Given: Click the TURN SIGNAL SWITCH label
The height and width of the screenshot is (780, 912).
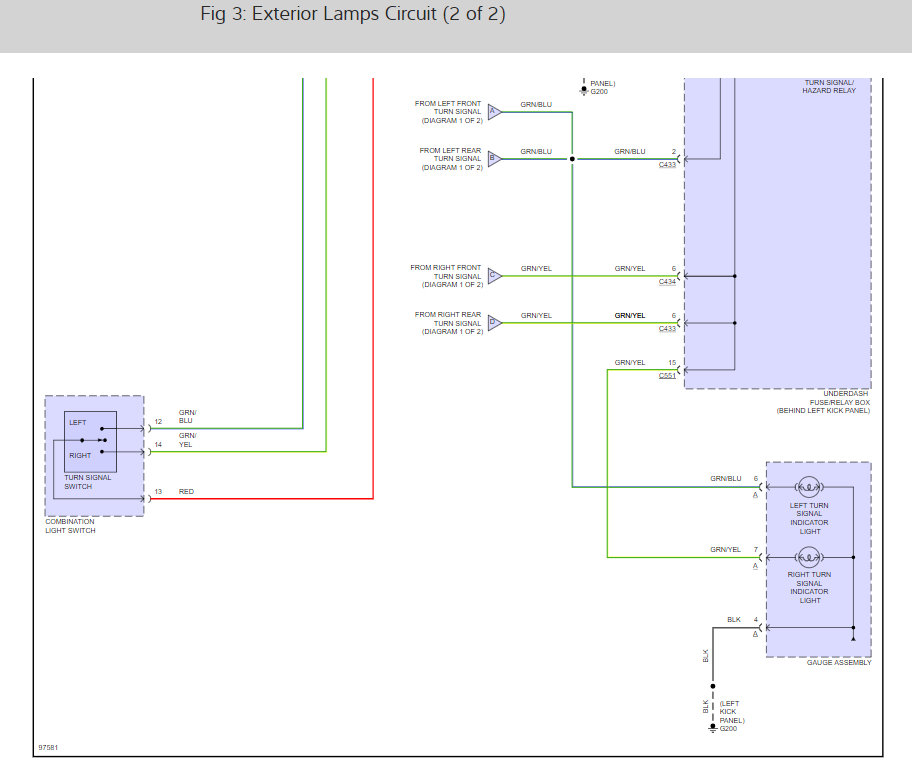Looking at the screenshot, I should tap(87, 482).
